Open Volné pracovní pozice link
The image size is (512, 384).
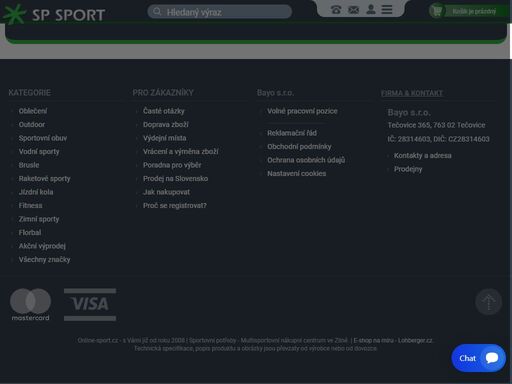coord(302,111)
